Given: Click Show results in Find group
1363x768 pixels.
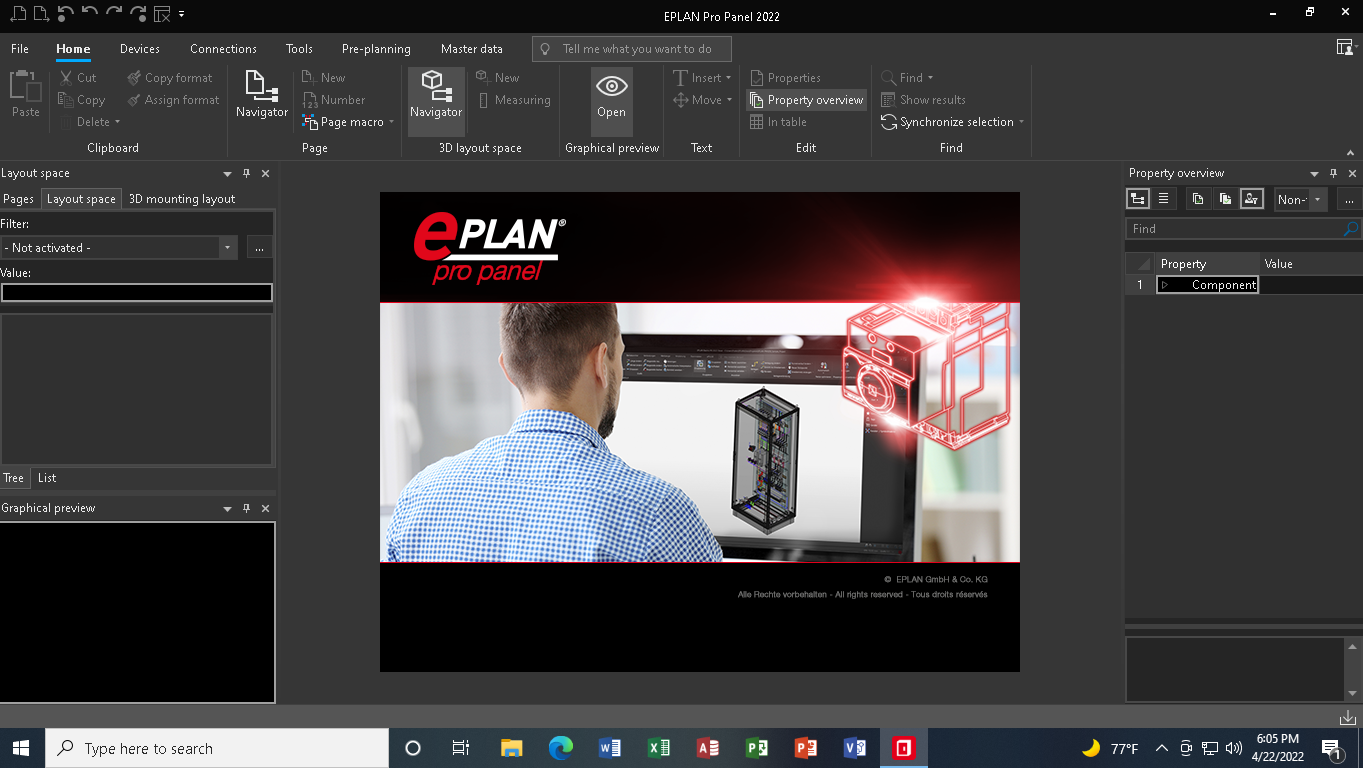Looking at the screenshot, I should pyautogui.click(x=923, y=100).
